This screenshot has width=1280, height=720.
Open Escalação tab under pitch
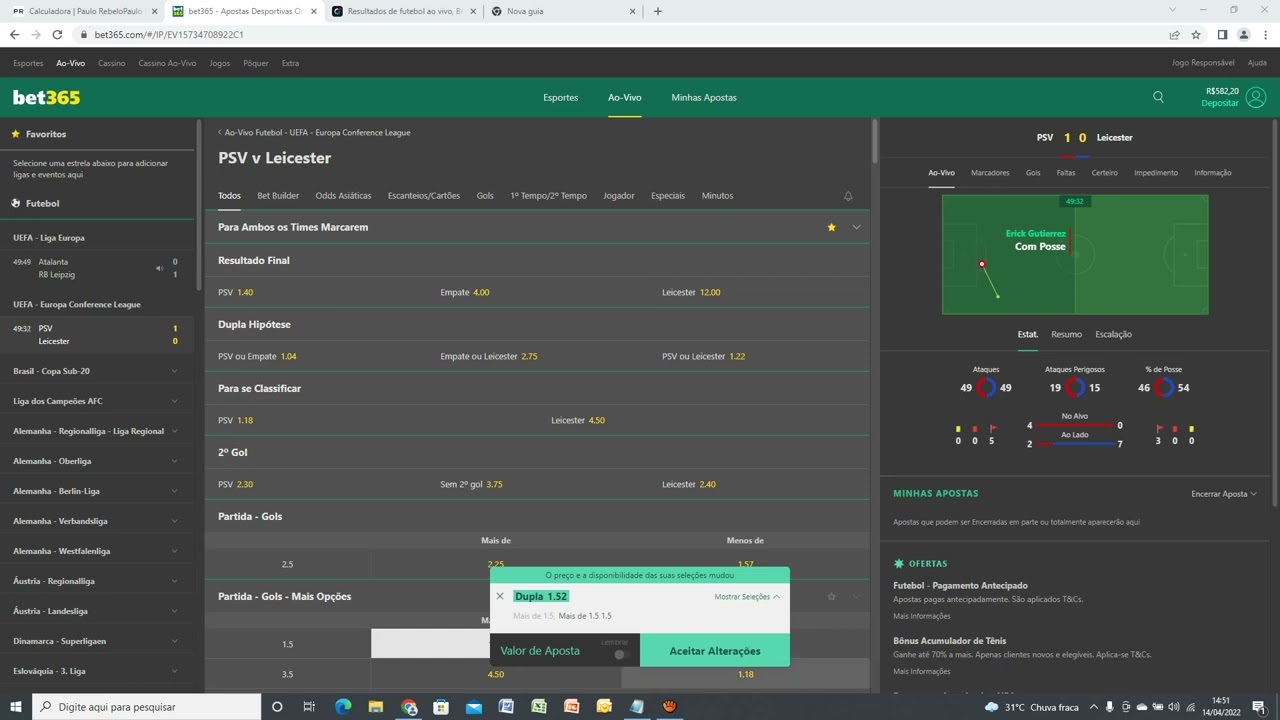pyautogui.click(x=1113, y=334)
